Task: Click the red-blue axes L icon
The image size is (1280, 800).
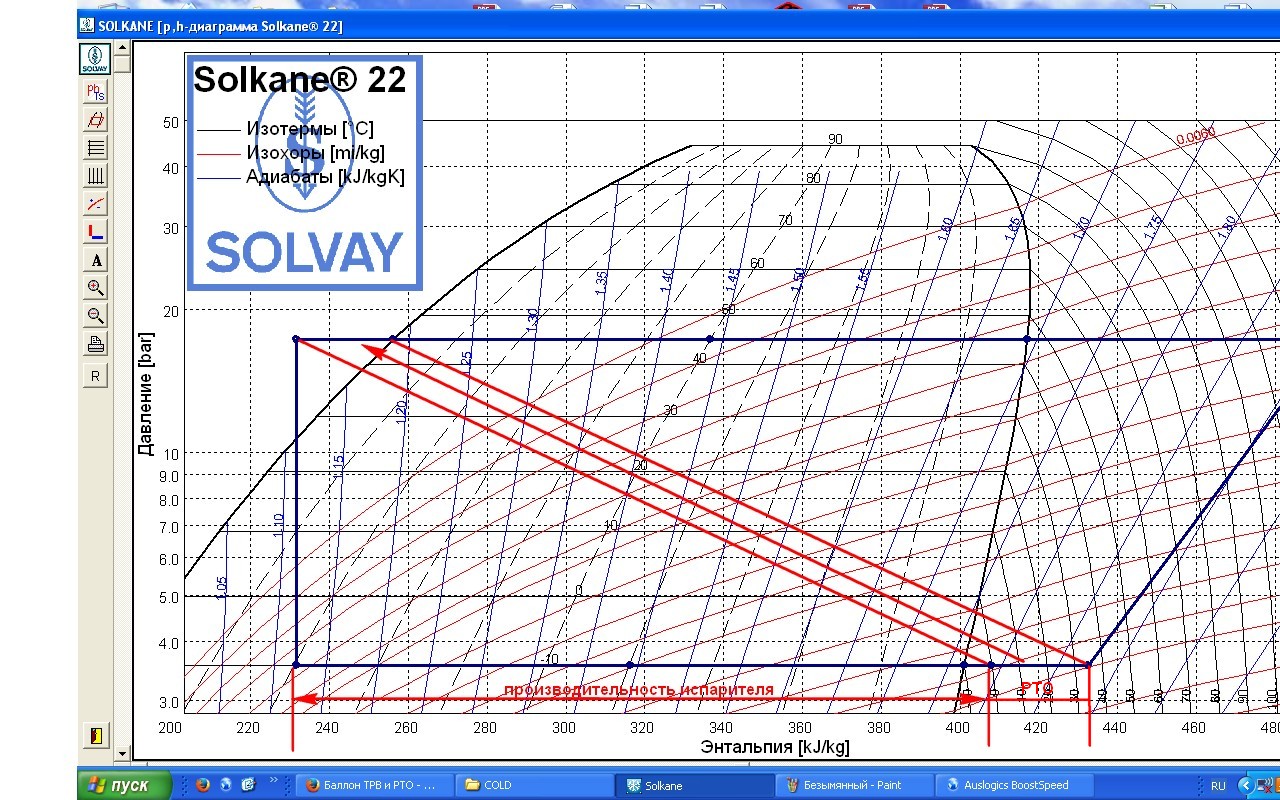Action: [95, 232]
